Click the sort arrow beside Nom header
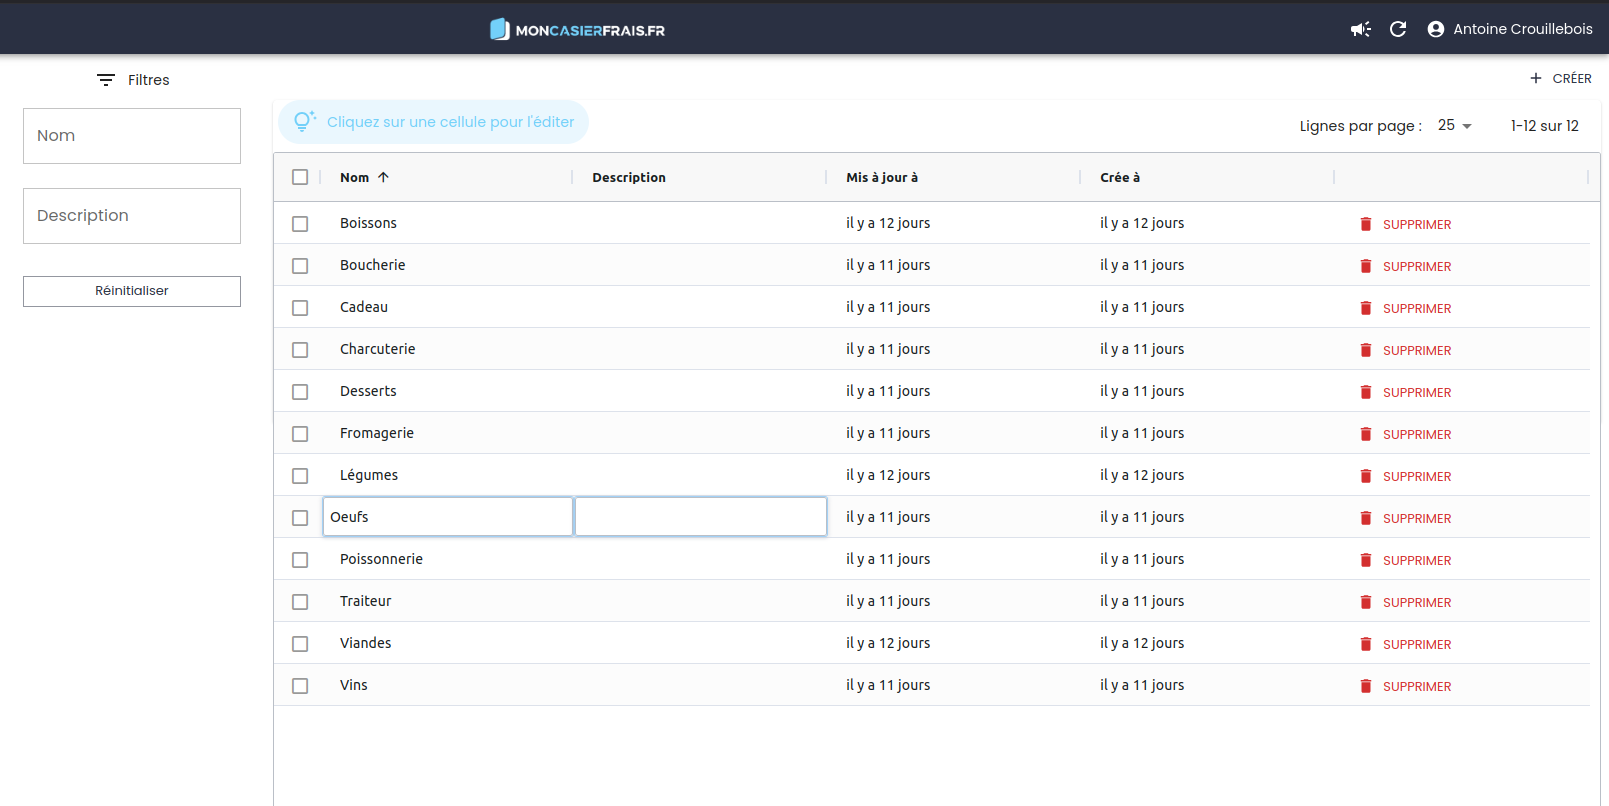Image resolution: width=1609 pixels, height=806 pixels. pos(383,177)
